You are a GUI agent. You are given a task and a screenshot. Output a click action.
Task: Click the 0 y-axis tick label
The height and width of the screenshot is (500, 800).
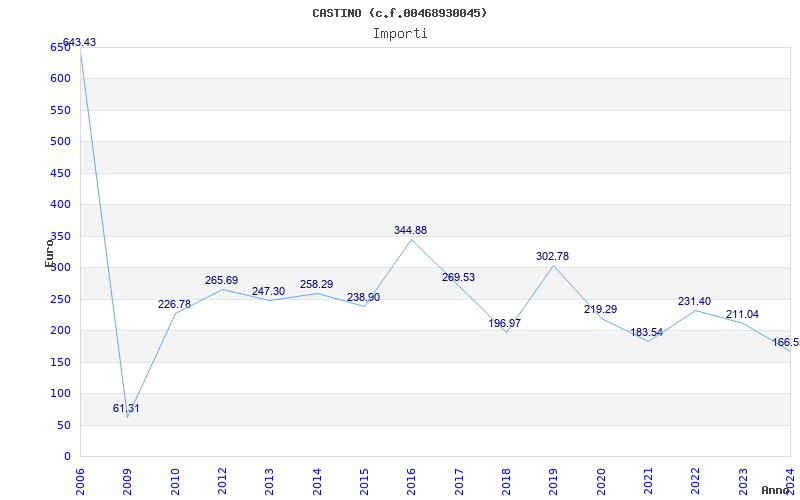pos(67,456)
